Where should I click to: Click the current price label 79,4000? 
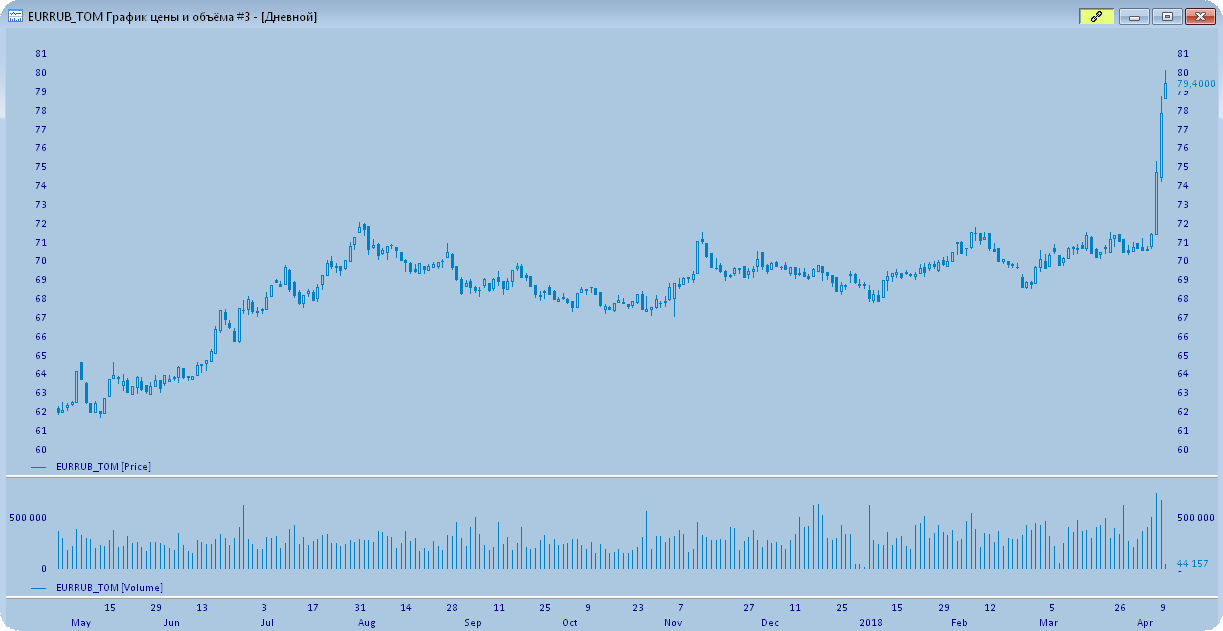[x=1196, y=84]
